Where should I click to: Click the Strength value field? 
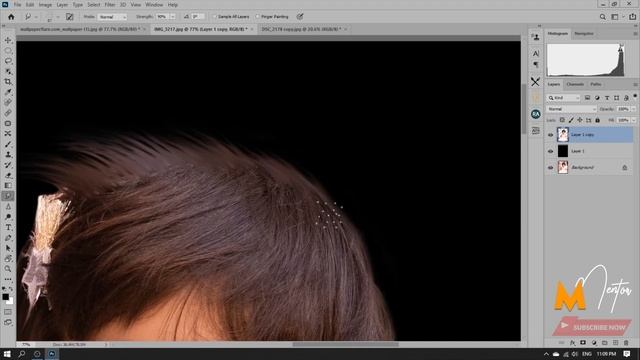[x=162, y=17]
